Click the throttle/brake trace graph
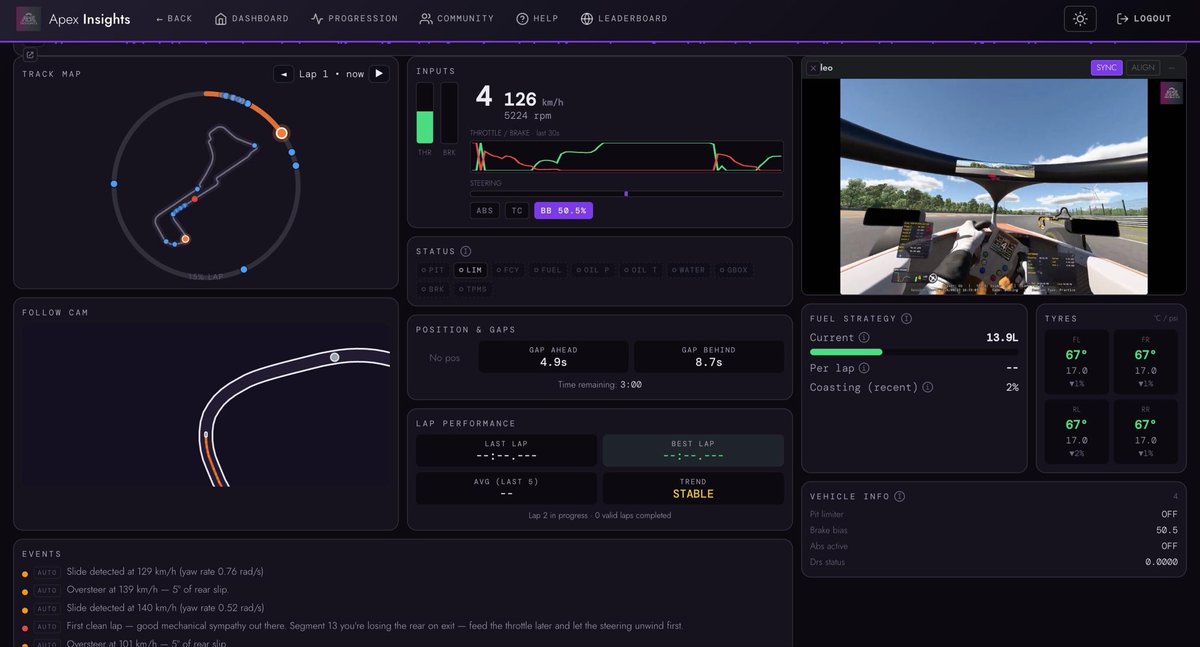The image size is (1200, 647). [x=626, y=156]
